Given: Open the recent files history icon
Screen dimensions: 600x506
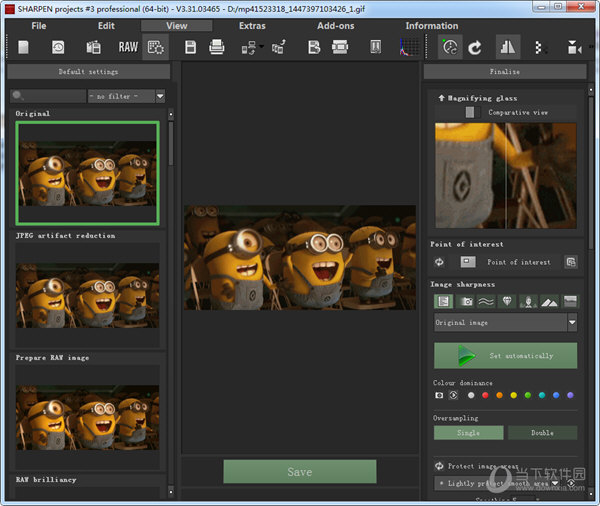Looking at the screenshot, I should 58,47.
